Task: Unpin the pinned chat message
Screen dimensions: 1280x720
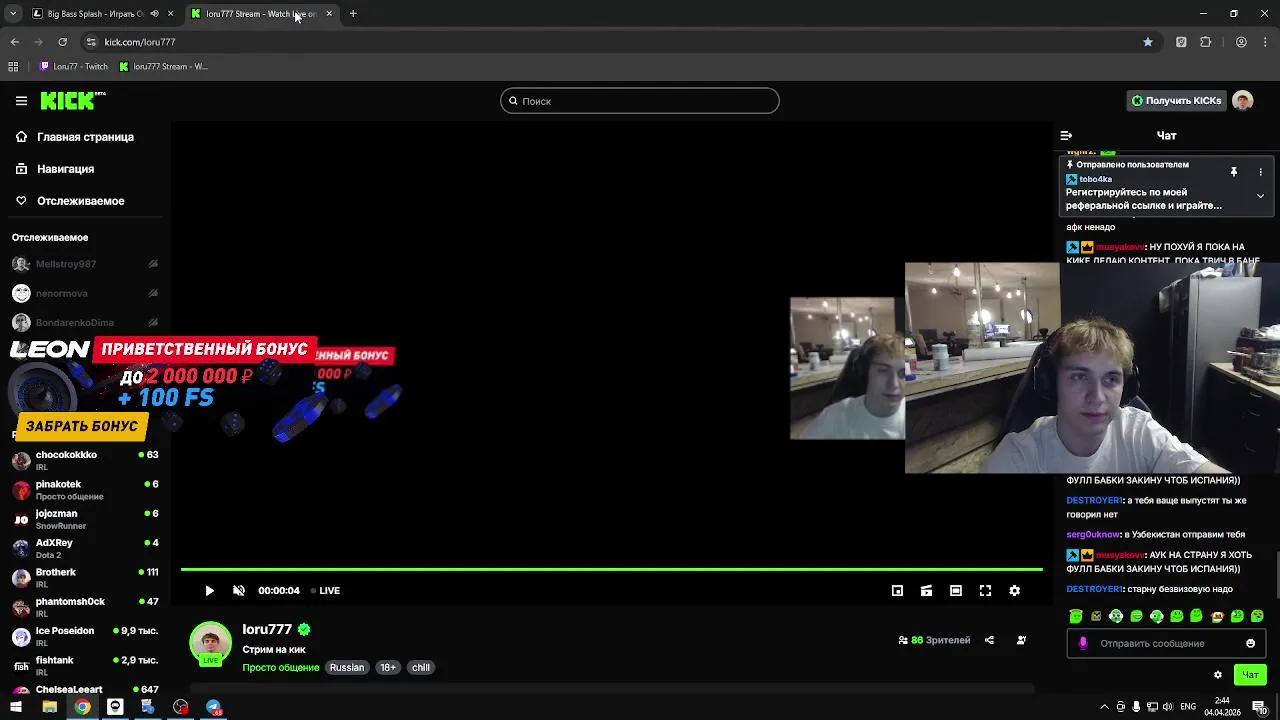Action: (1234, 172)
